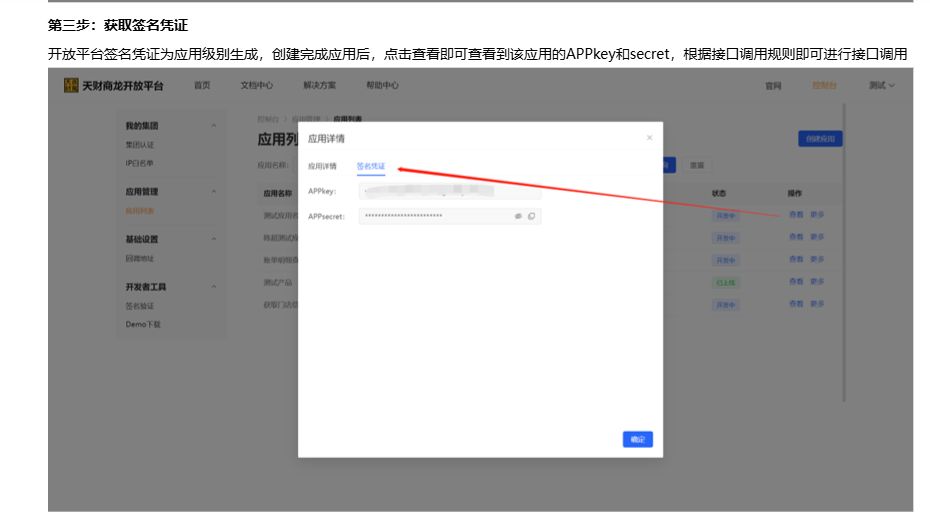This screenshot has width=930, height=530.
Task: Click the green 已上线 status tag
Action: click(x=725, y=283)
